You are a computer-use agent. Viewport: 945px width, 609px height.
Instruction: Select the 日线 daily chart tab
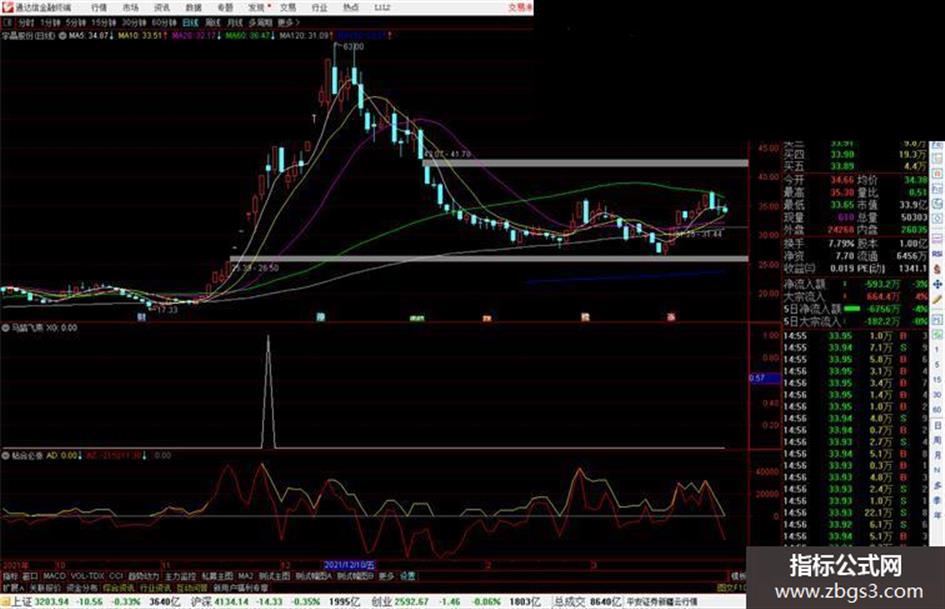tap(190, 22)
